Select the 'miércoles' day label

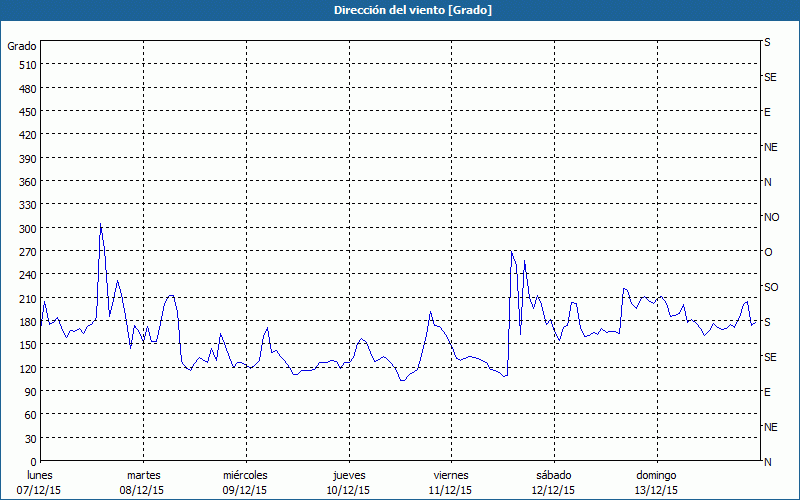(245, 475)
